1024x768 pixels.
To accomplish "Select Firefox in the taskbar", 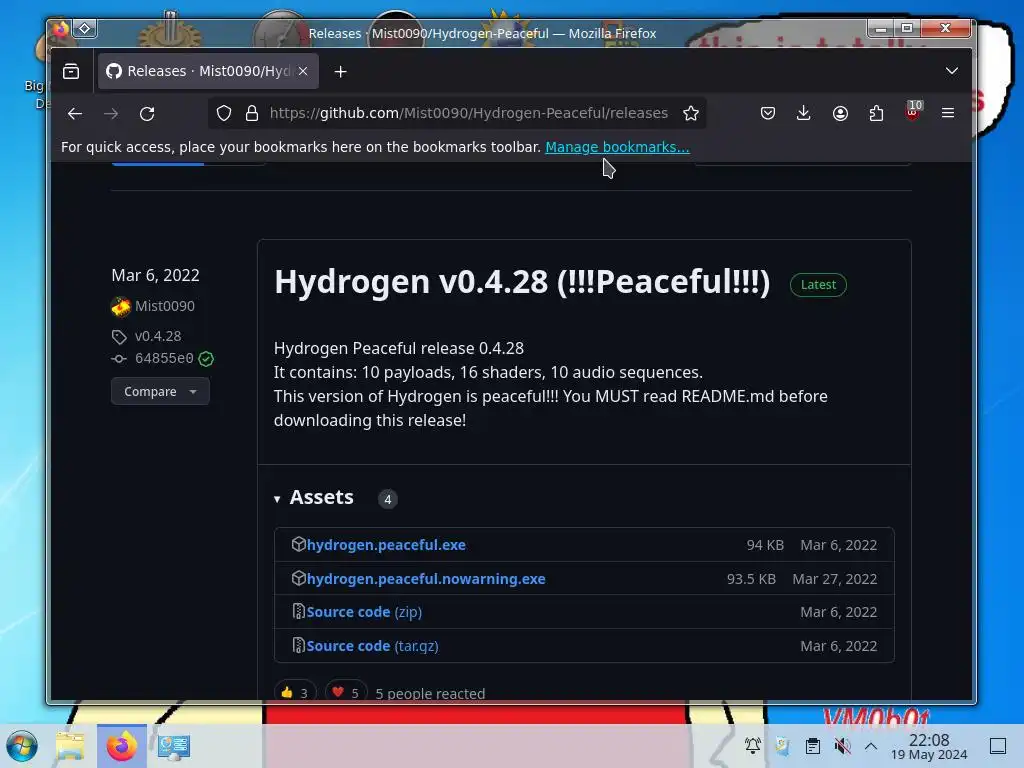I will [122, 746].
